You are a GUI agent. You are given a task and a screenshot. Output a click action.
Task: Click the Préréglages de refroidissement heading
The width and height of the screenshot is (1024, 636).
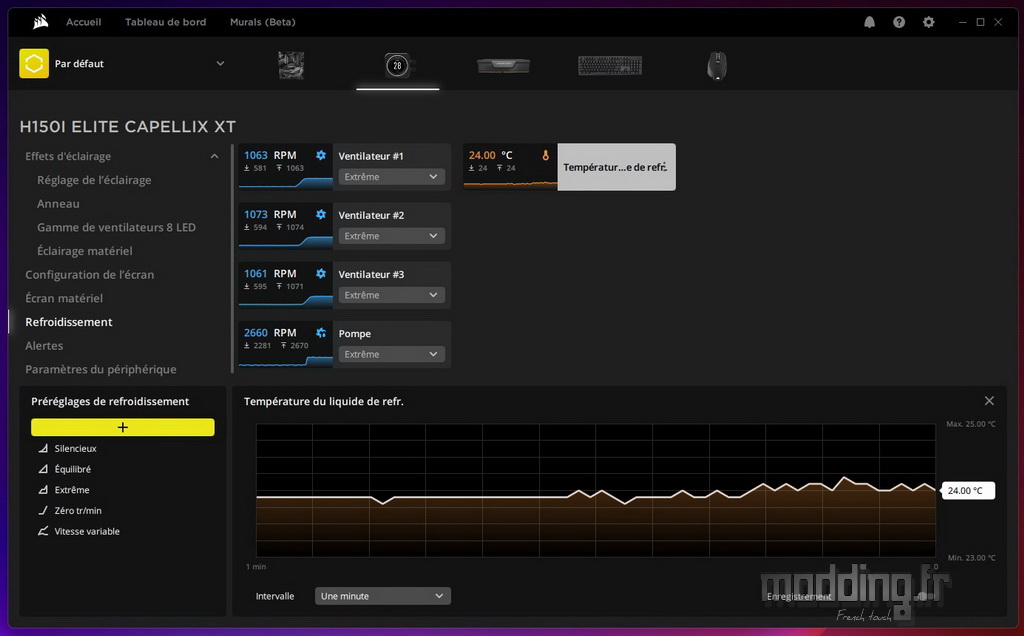[x=110, y=402]
